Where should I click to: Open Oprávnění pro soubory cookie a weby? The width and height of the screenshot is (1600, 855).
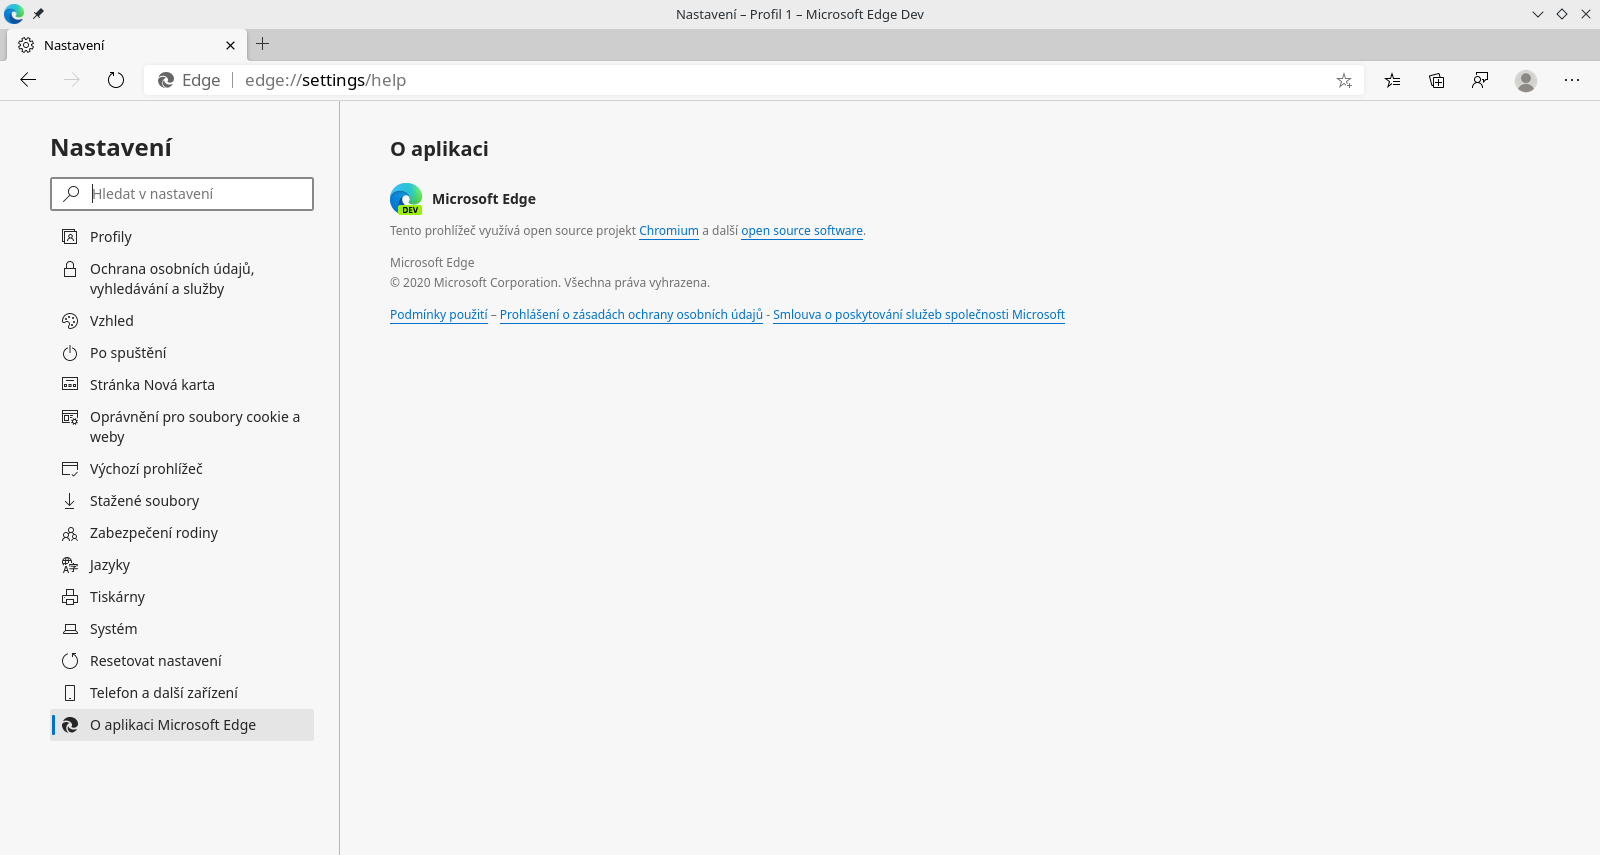click(182, 427)
